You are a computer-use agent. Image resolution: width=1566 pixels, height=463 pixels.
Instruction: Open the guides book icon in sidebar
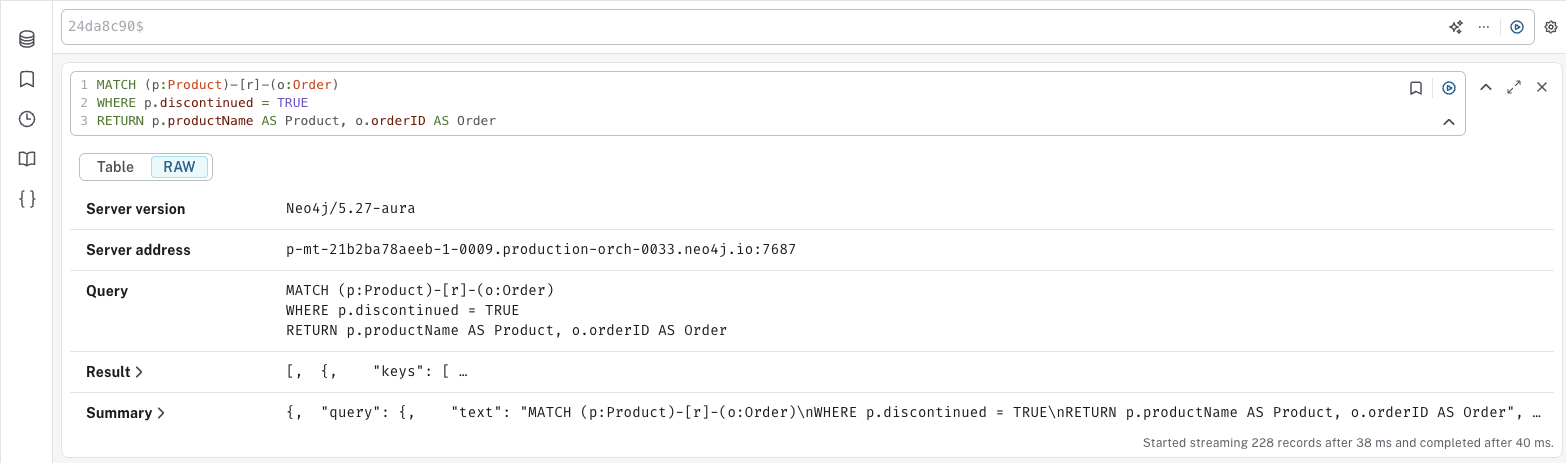click(27, 159)
